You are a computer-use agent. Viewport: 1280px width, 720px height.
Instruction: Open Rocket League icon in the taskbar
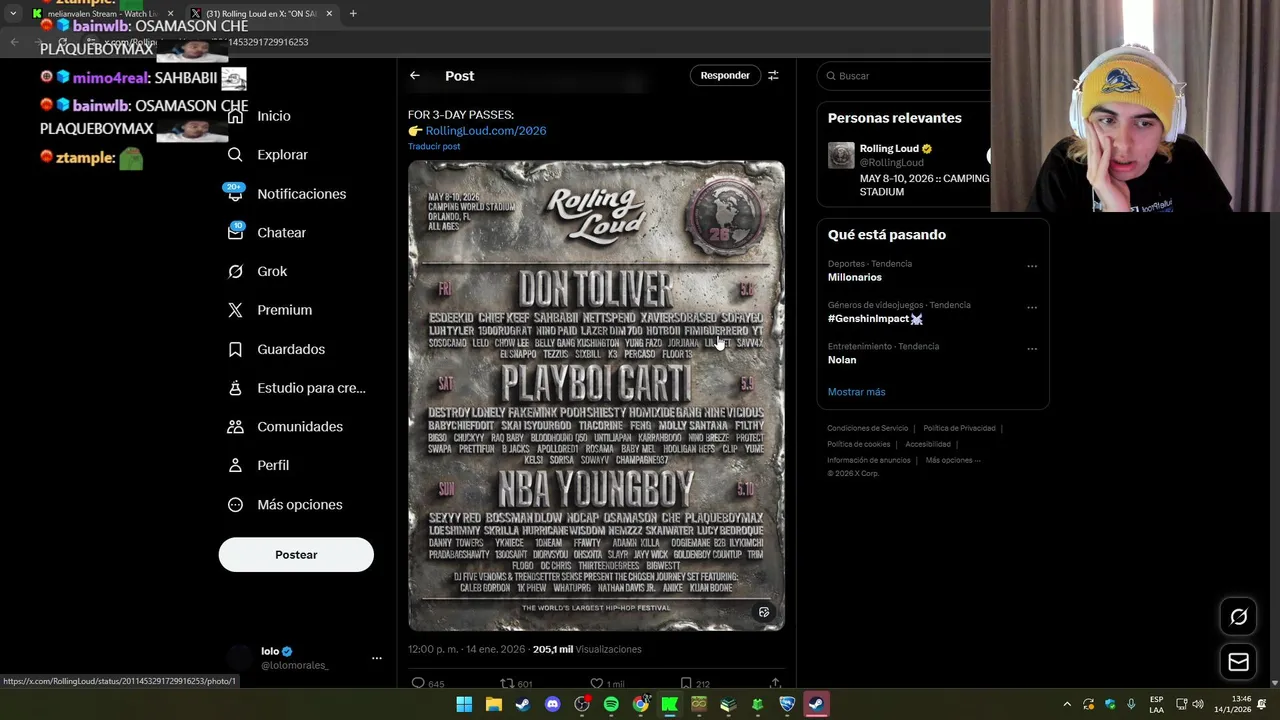[787, 705]
